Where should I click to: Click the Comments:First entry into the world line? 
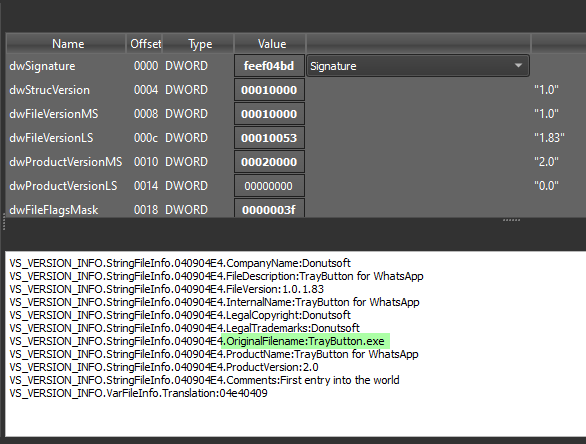click(x=204, y=380)
